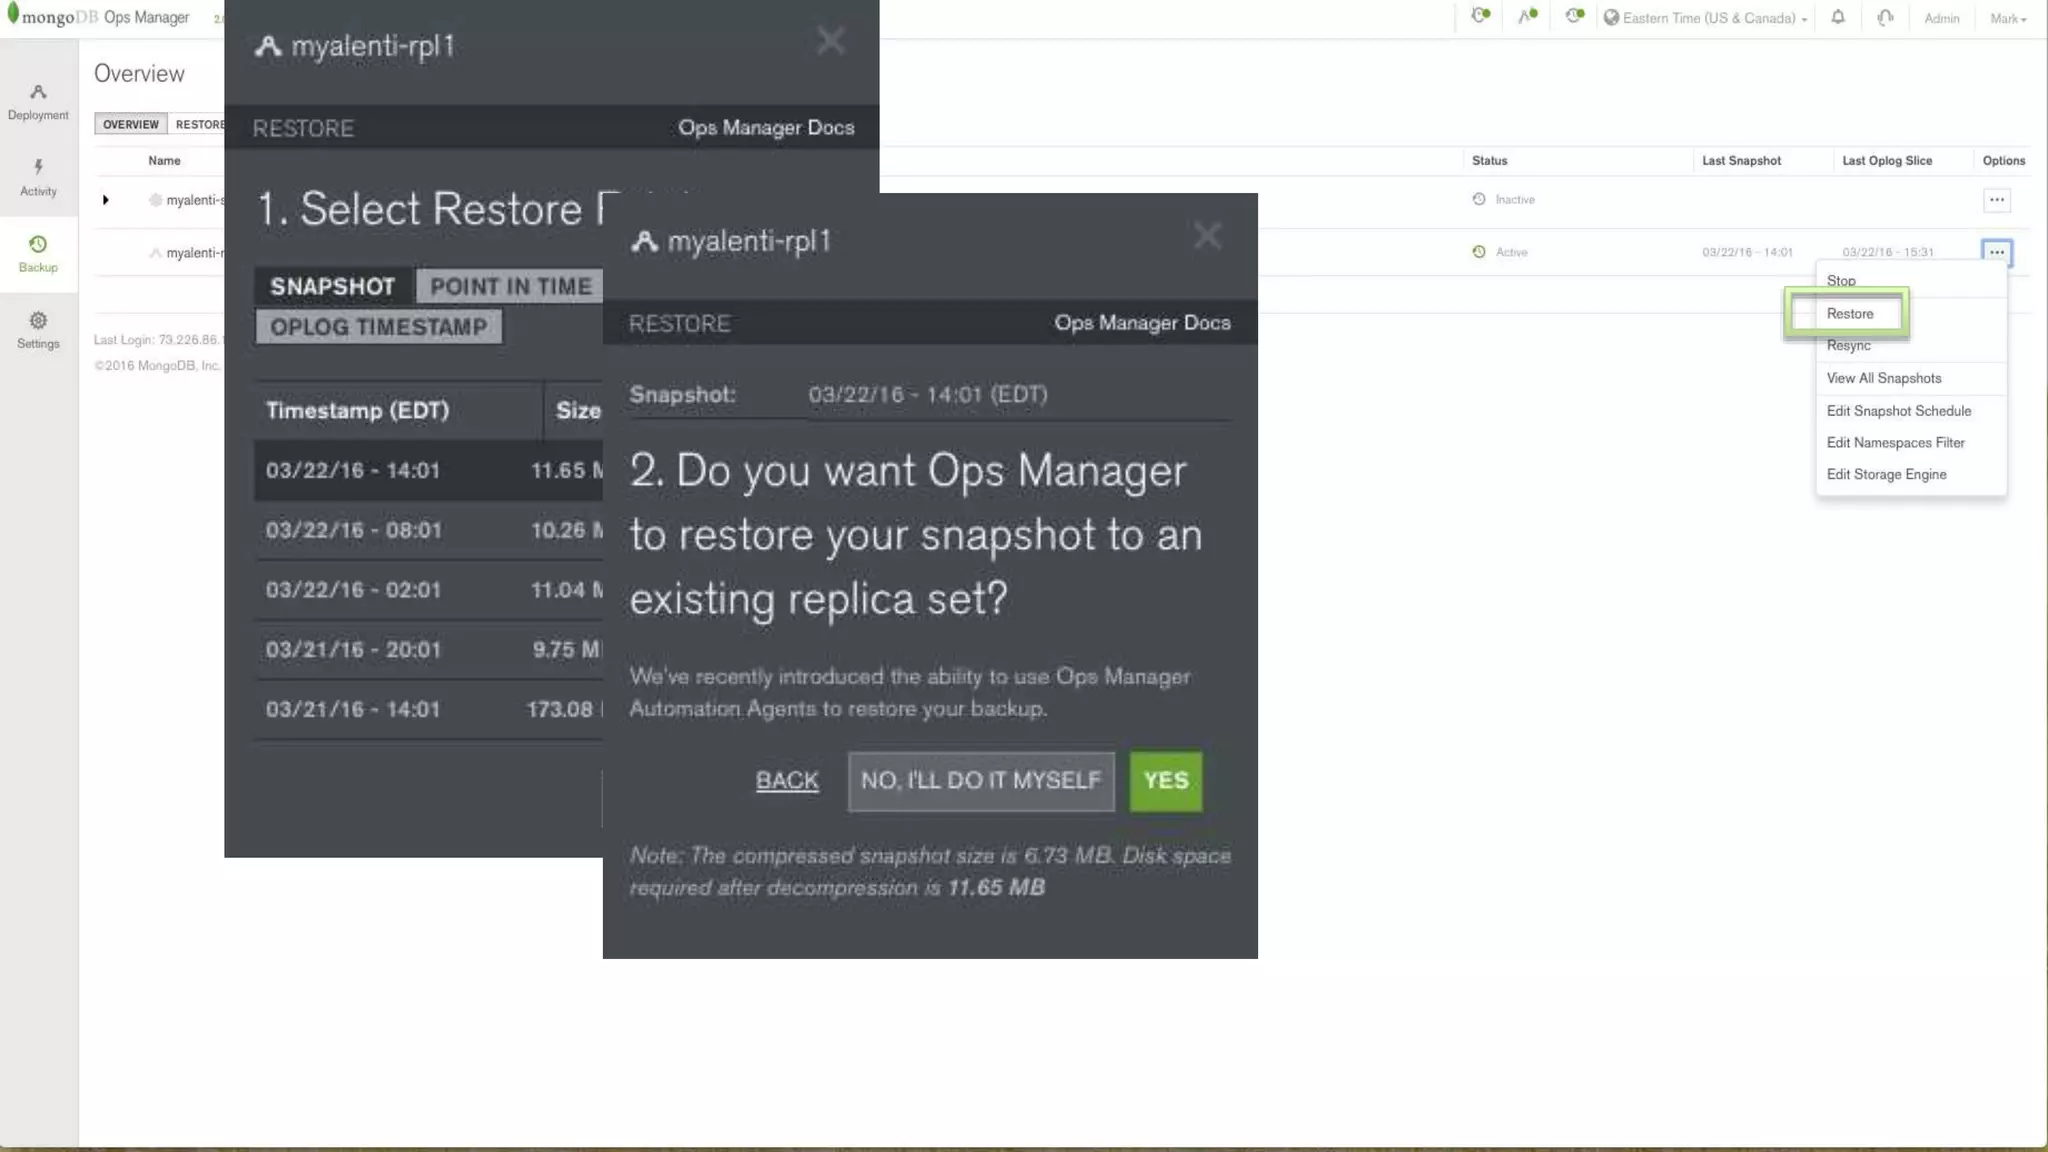The height and width of the screenshot is (1152, 2048).
Task: Open Eastern Time timezone dropdown
Action: [1708, 18]
